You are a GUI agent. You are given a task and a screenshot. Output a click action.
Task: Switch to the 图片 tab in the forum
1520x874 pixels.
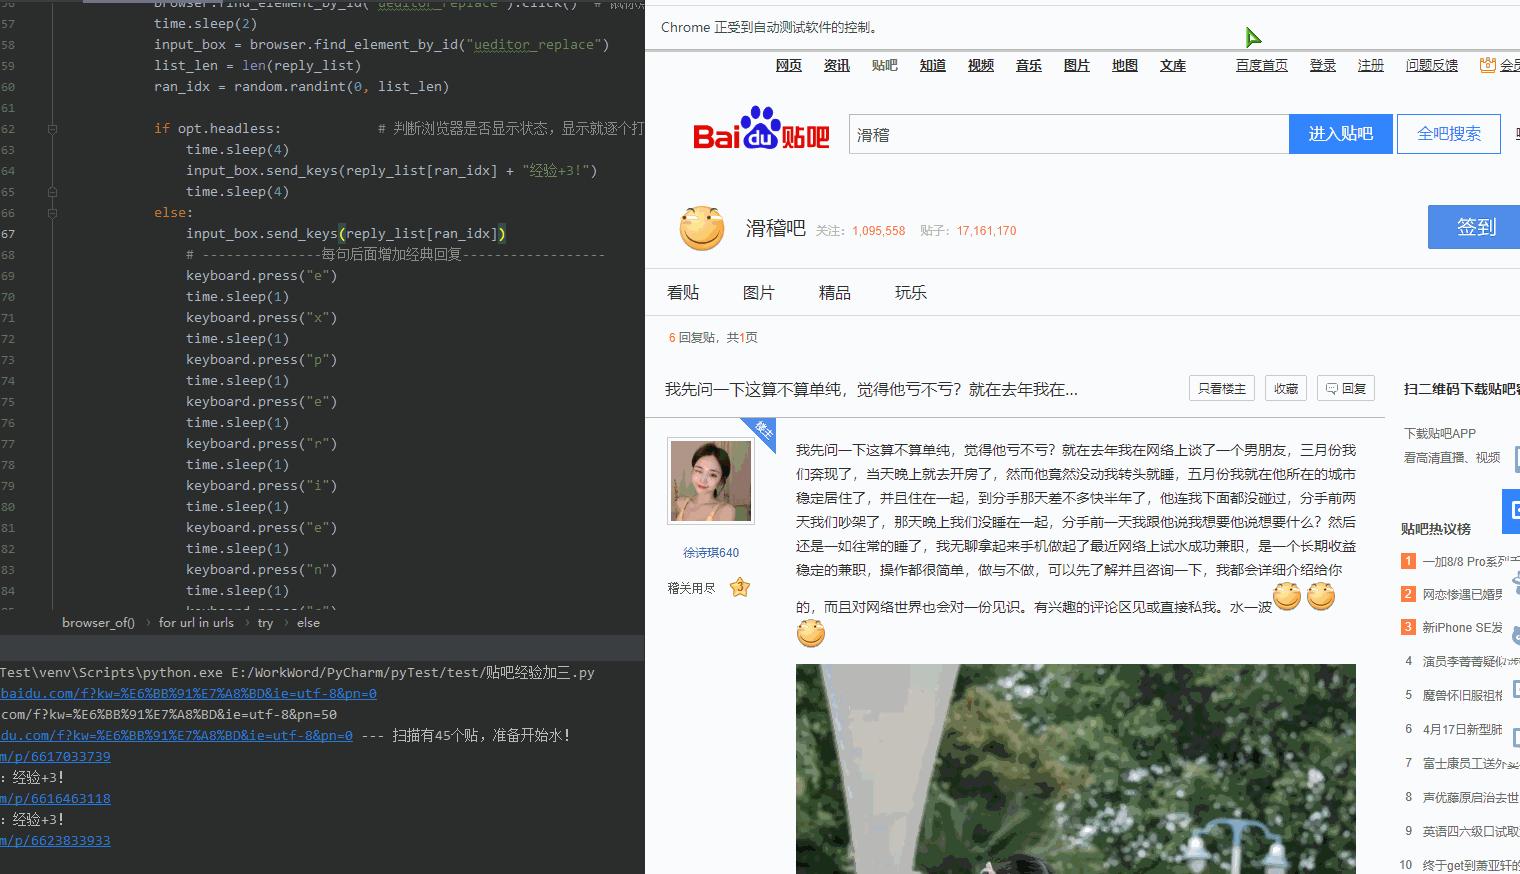click(x=760, y=292)
